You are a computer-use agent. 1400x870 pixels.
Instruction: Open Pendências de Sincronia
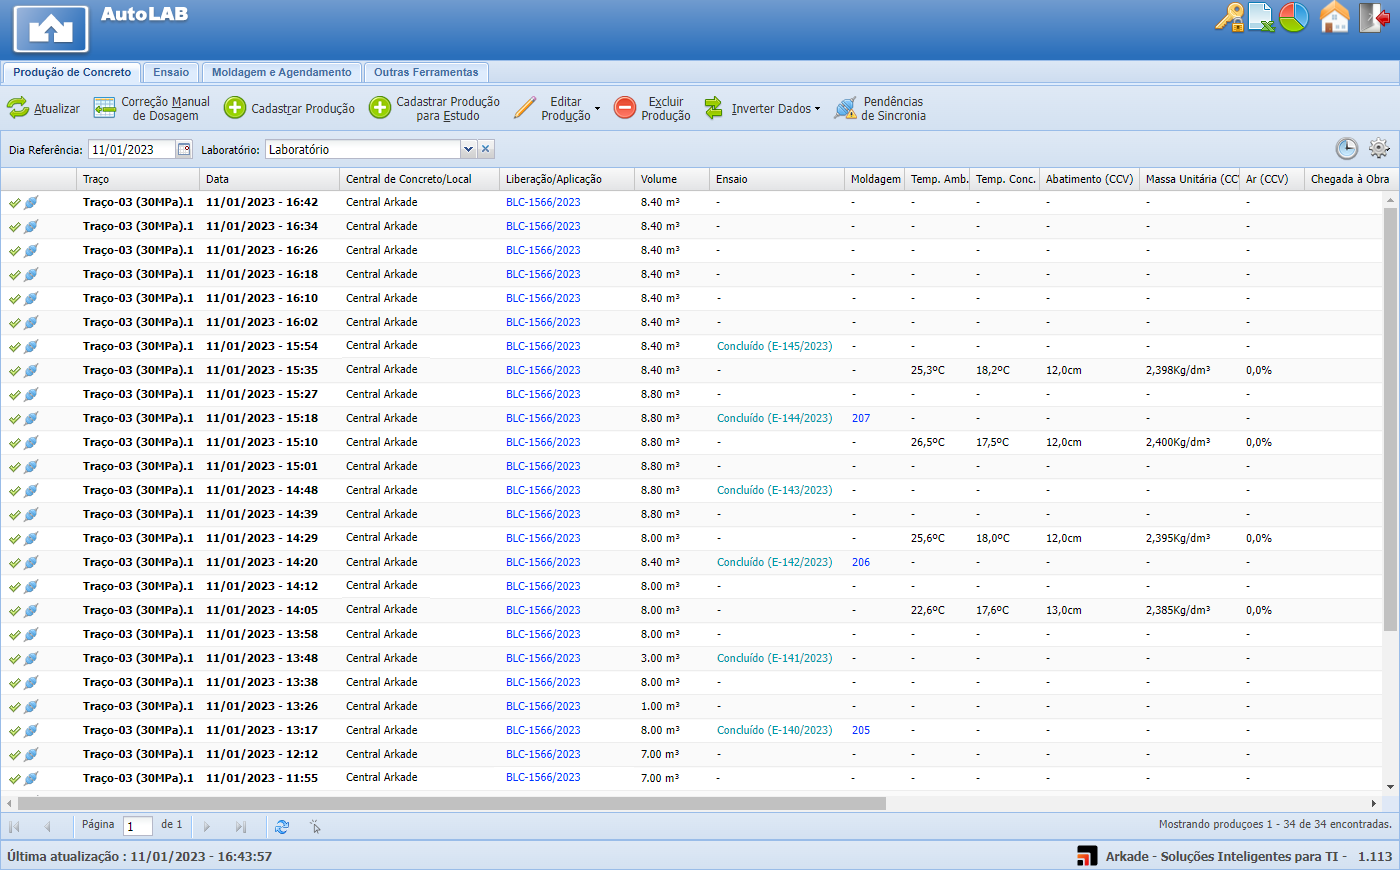[880, 109]
